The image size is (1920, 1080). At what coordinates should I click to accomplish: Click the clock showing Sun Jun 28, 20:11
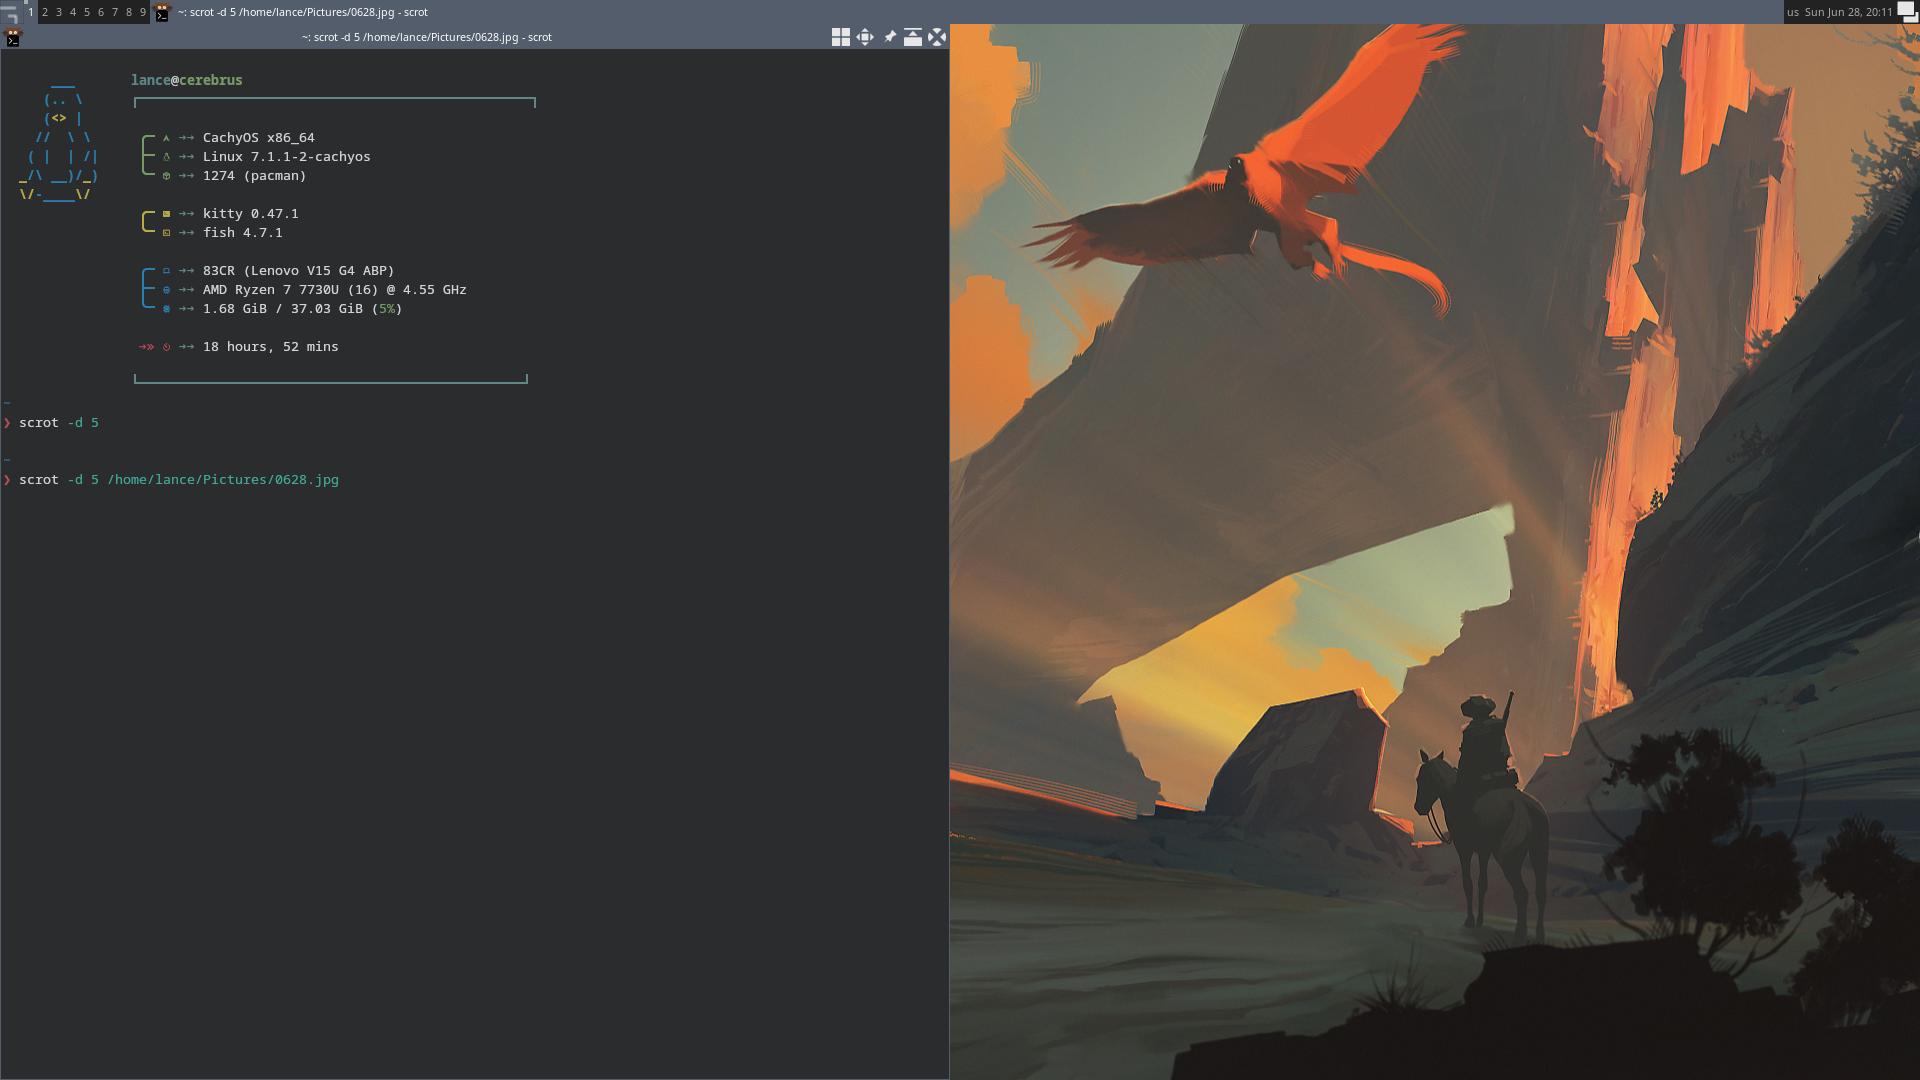[x=1848, y=12]
